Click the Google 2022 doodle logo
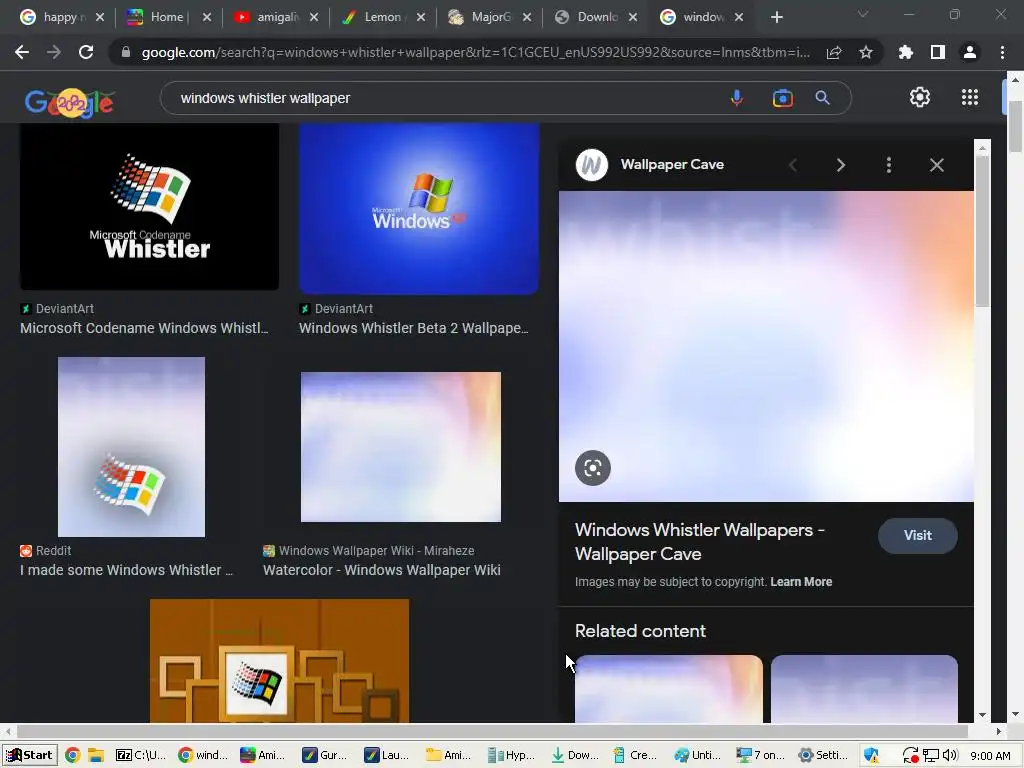 pos(69,103)
